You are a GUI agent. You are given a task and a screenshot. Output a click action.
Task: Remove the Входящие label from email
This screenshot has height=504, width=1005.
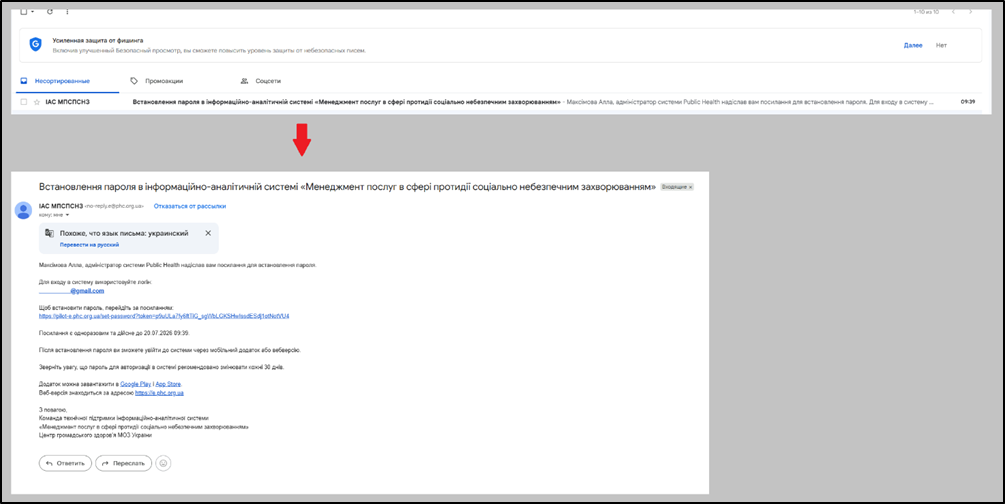tap(690, 187)
